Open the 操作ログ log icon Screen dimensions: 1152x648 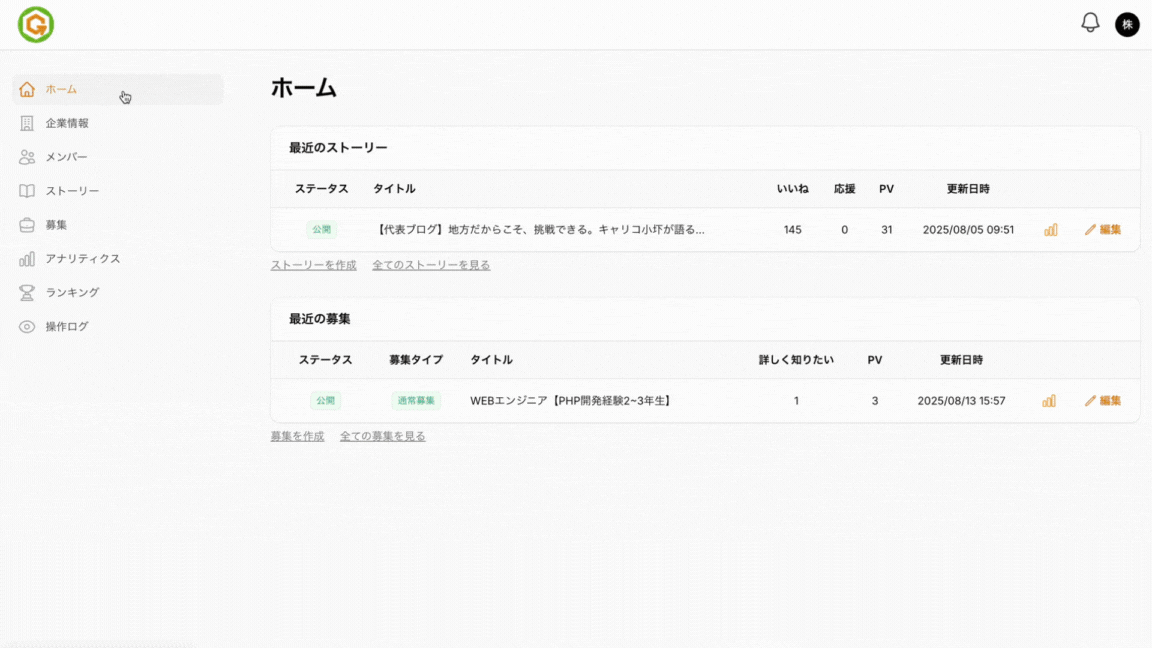tap(26, 326)
